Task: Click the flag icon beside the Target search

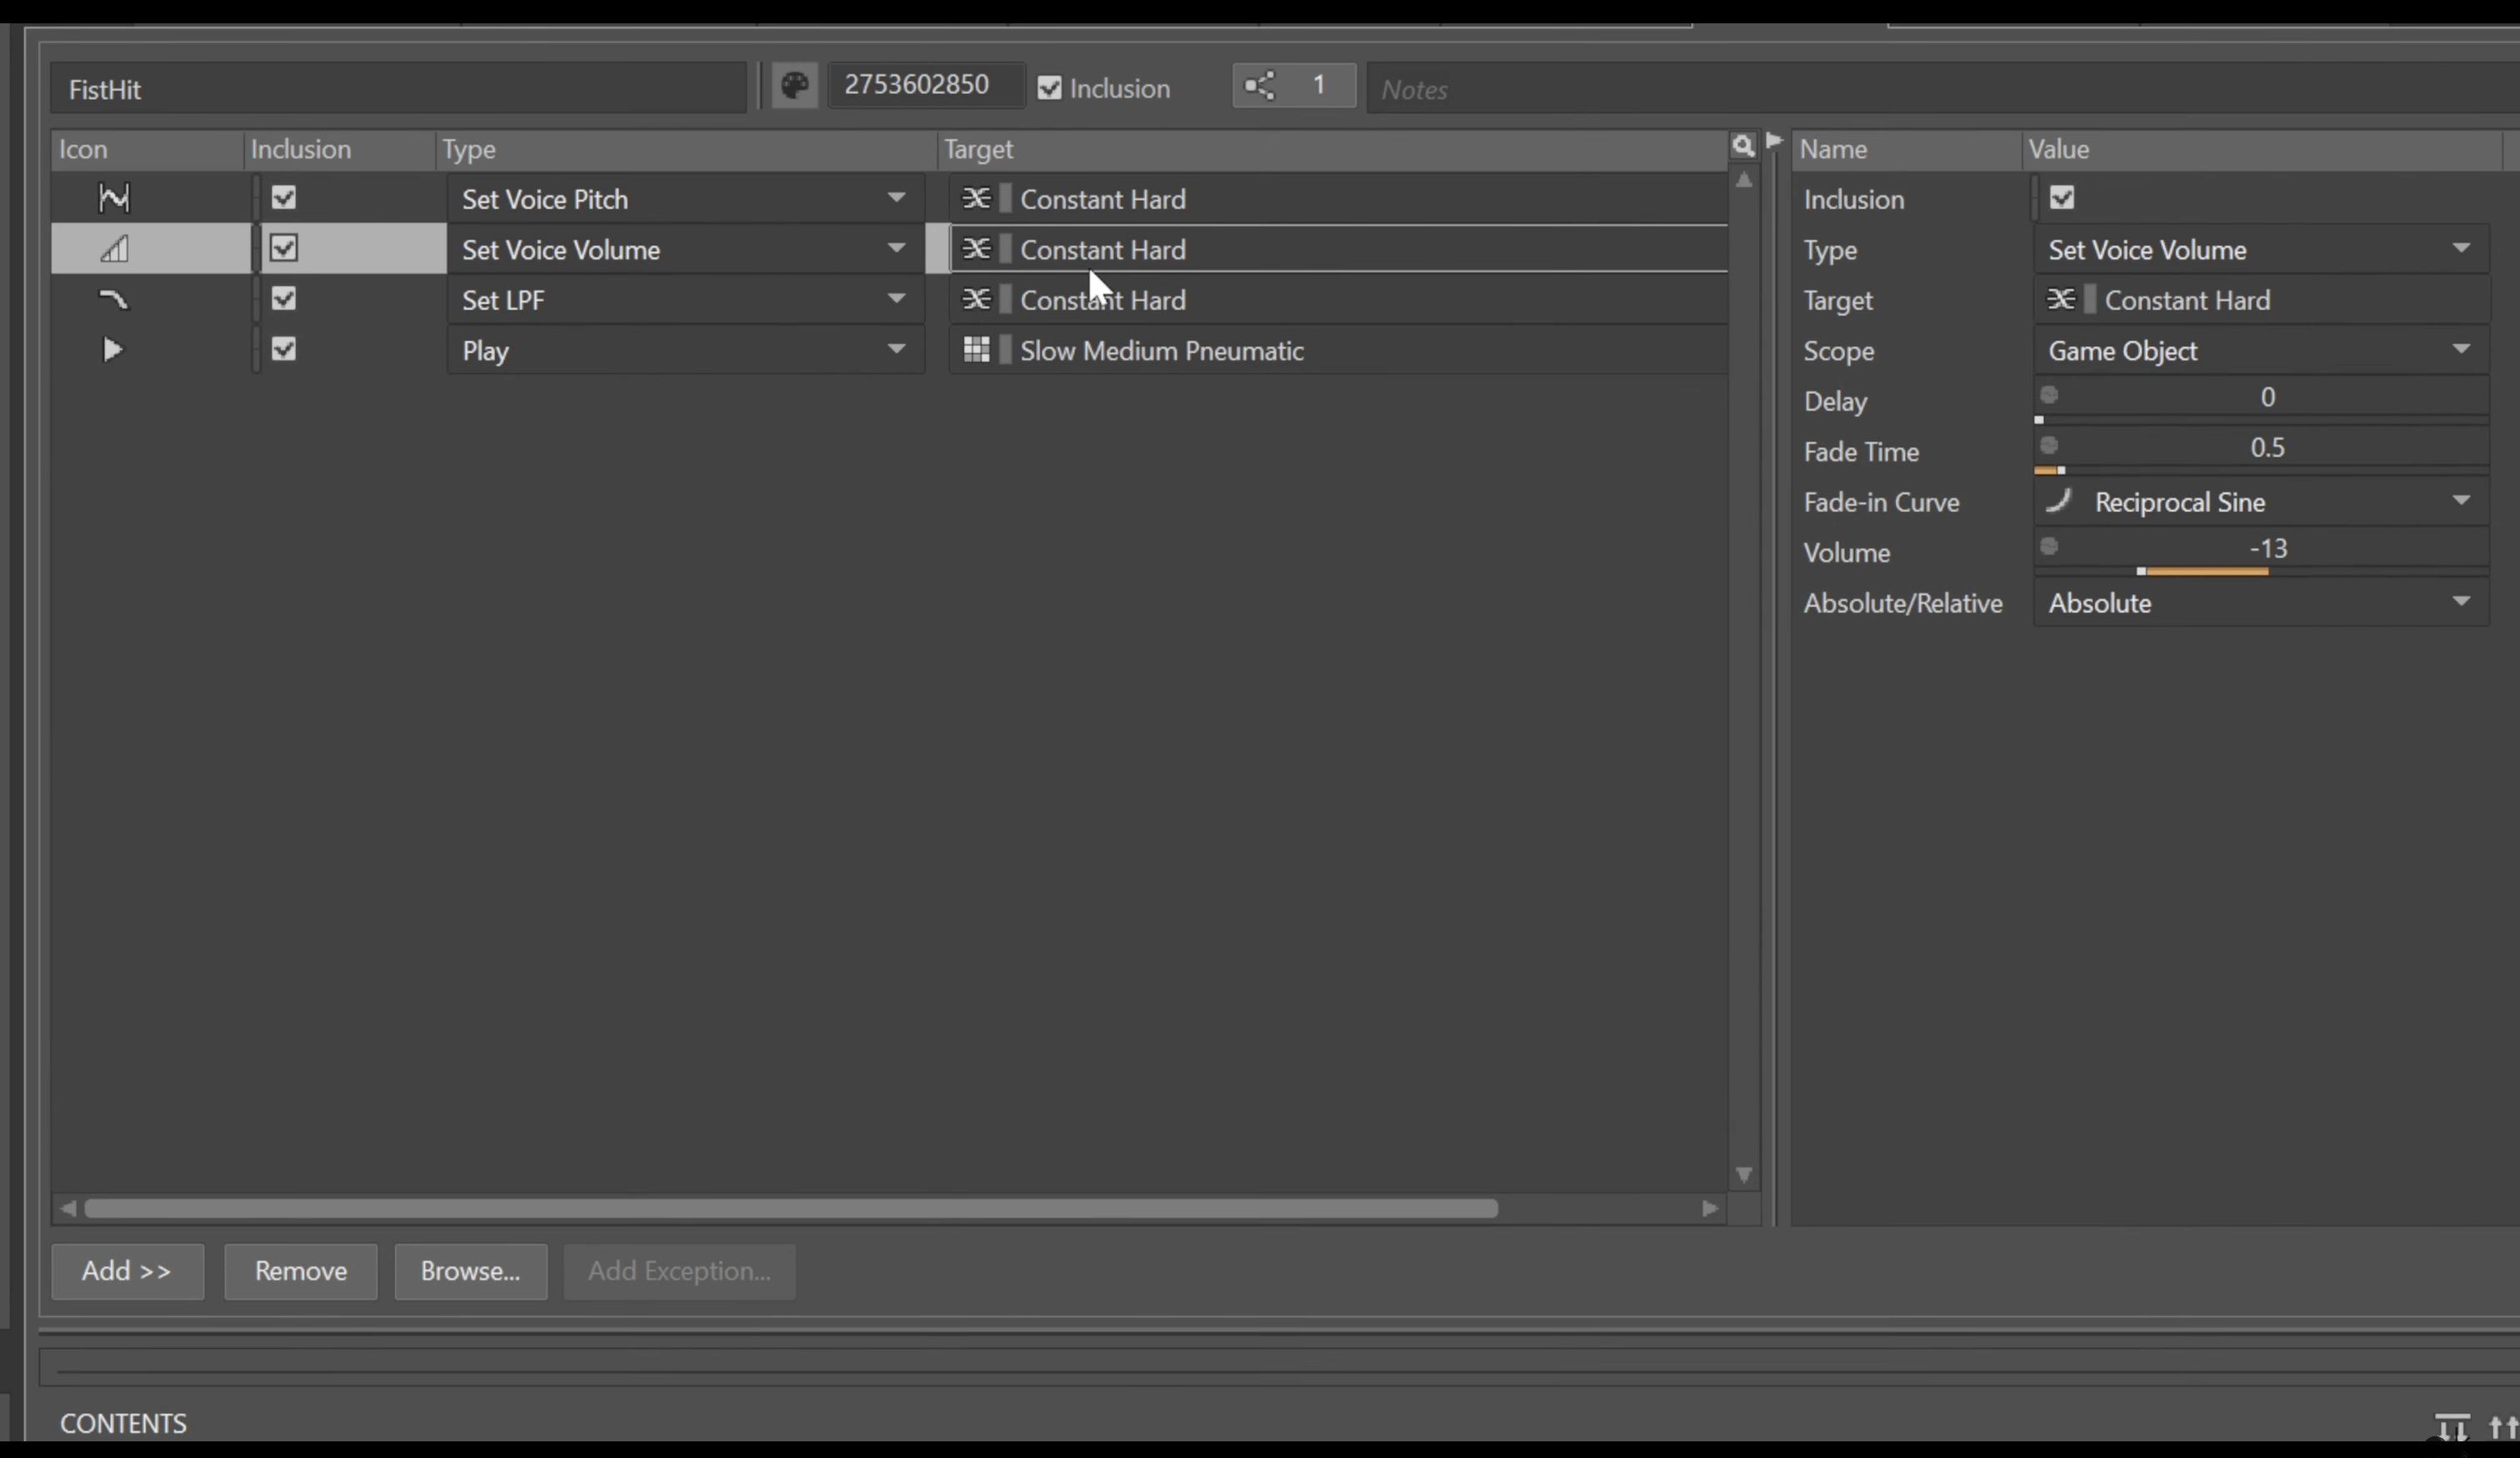Action: point(1773,142)
